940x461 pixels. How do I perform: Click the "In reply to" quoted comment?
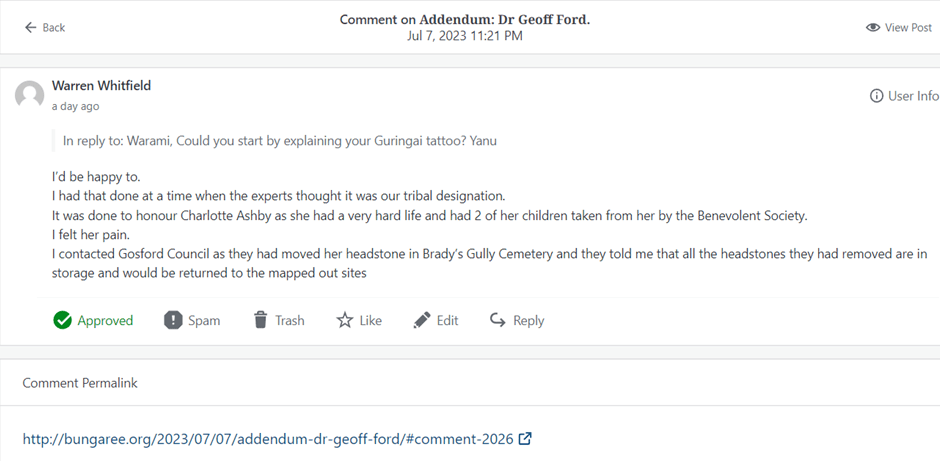279,141
